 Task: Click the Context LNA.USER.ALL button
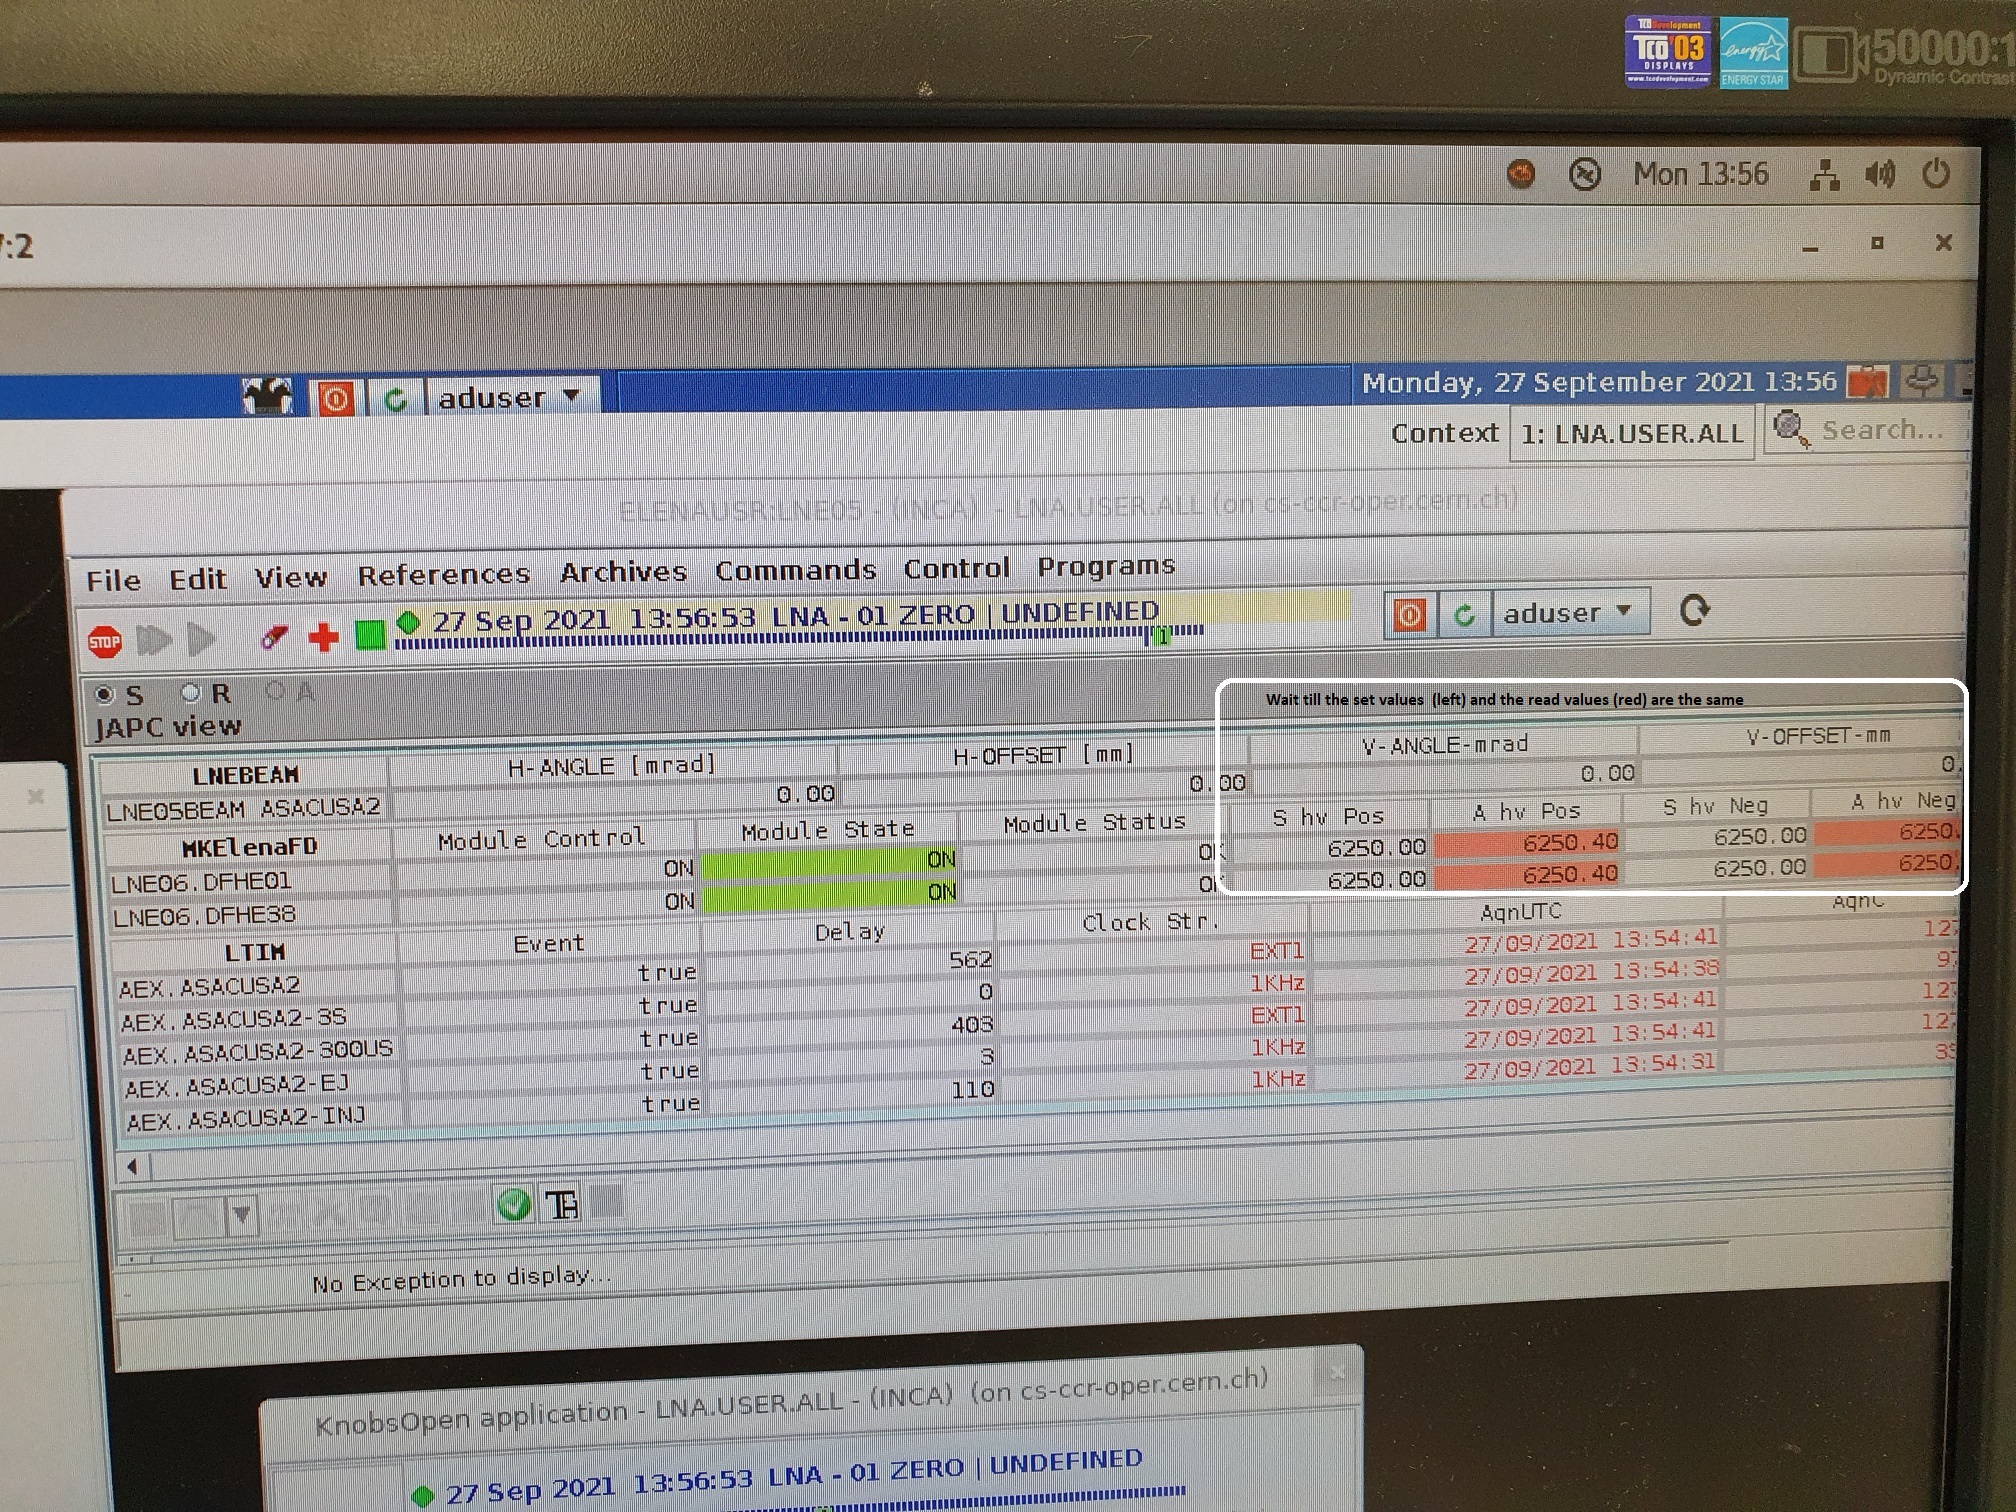[1631, 434]
